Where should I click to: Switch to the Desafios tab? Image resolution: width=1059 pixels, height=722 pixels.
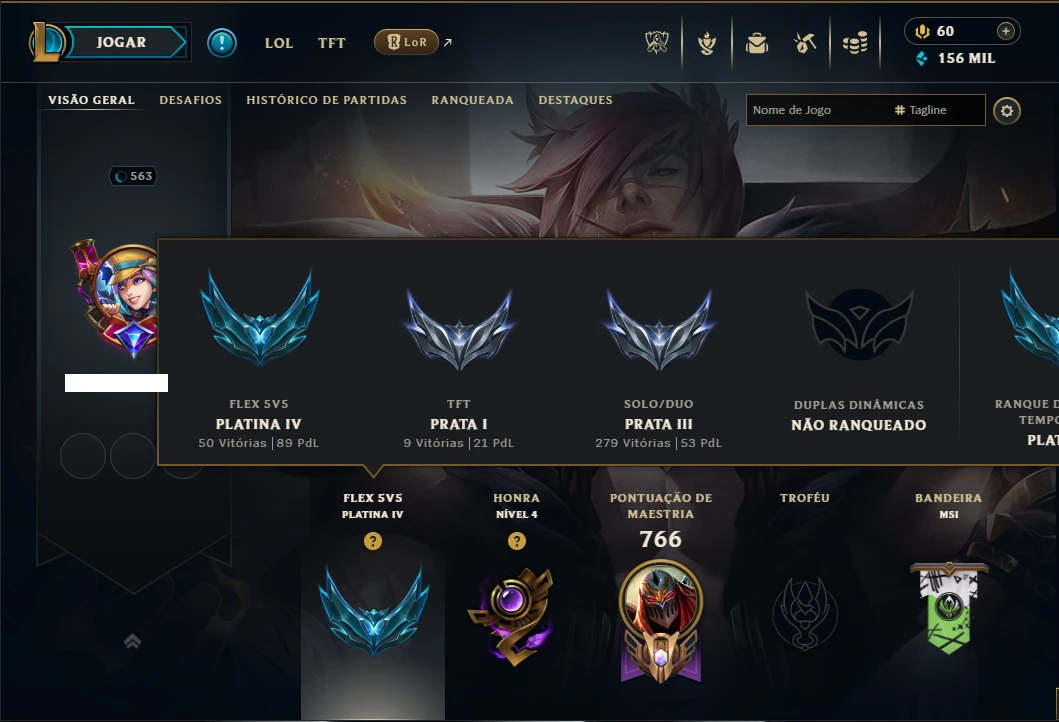[x=190, y=100]
